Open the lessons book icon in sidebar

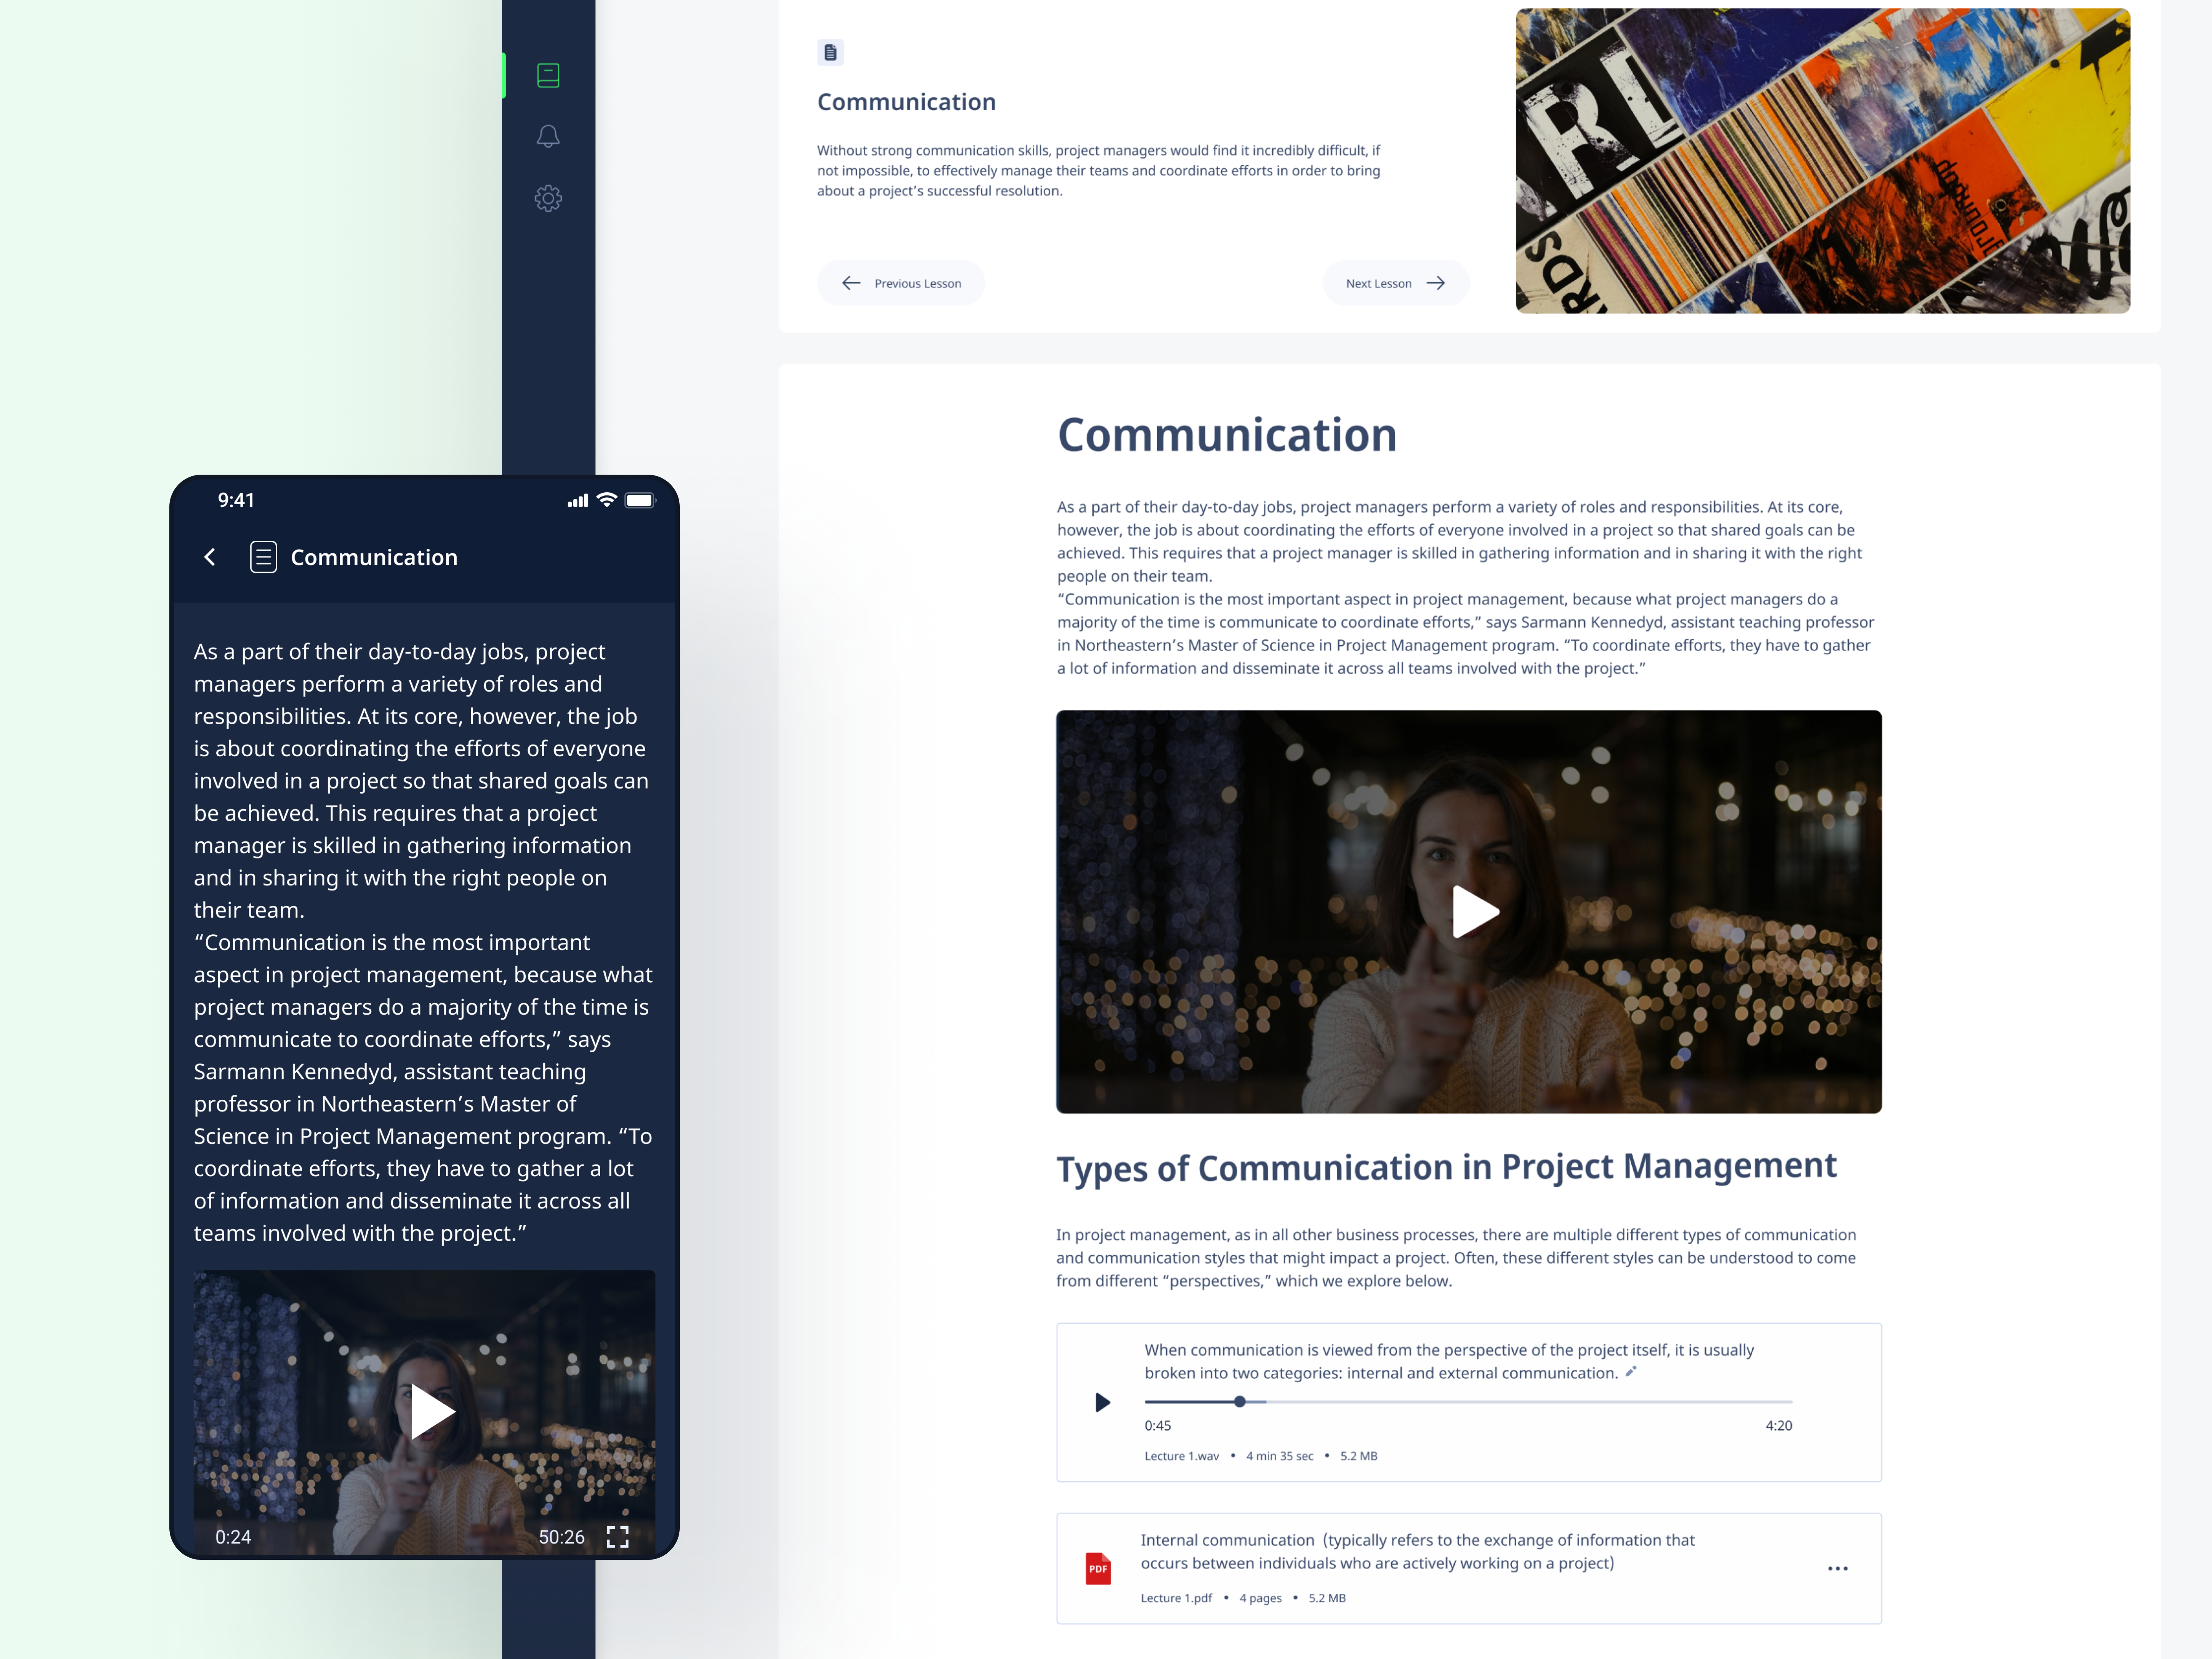(x=548, y=75)
